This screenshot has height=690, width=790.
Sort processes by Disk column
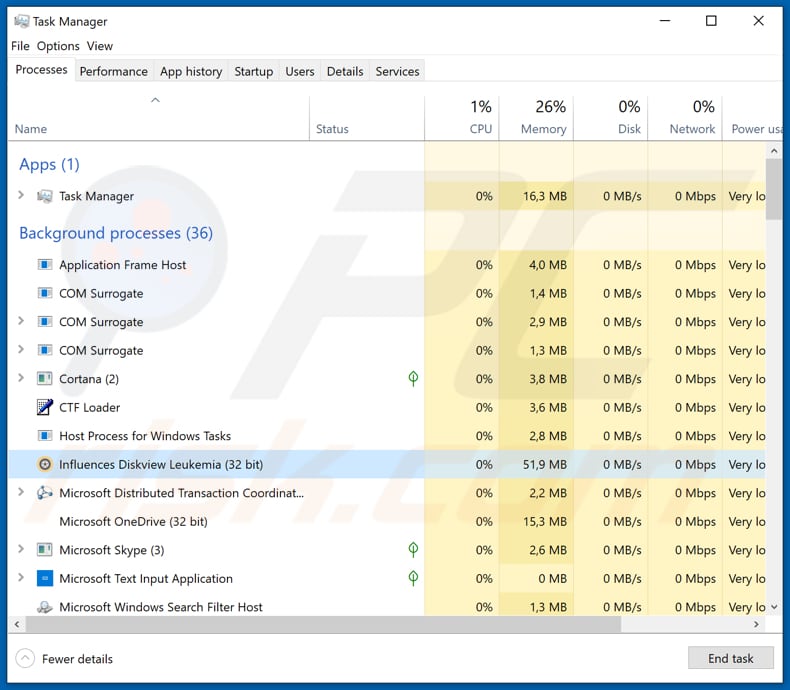click(x=610, y=118)
